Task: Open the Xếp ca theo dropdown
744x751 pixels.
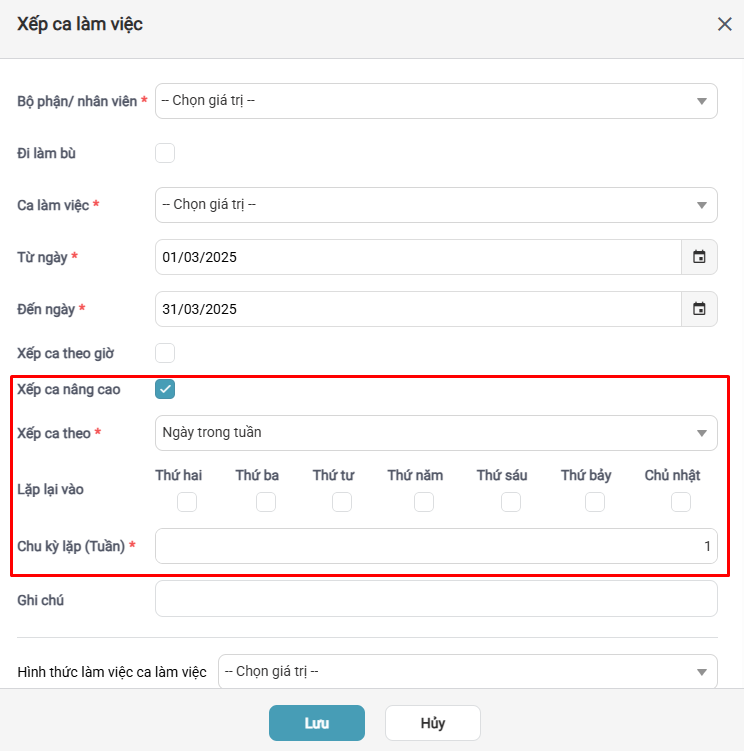Action: pyautogui.click(x=436, y=433)
